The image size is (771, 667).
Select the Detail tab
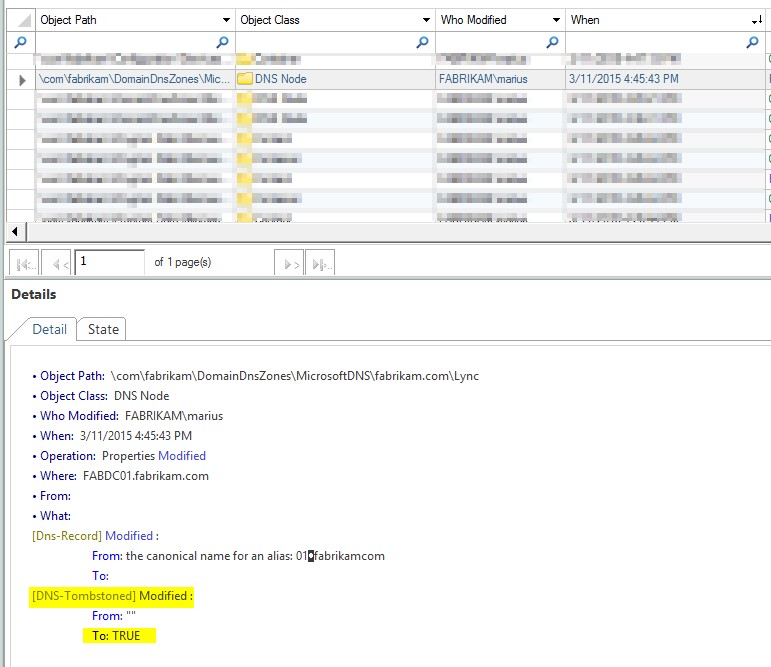click(49, 329)
